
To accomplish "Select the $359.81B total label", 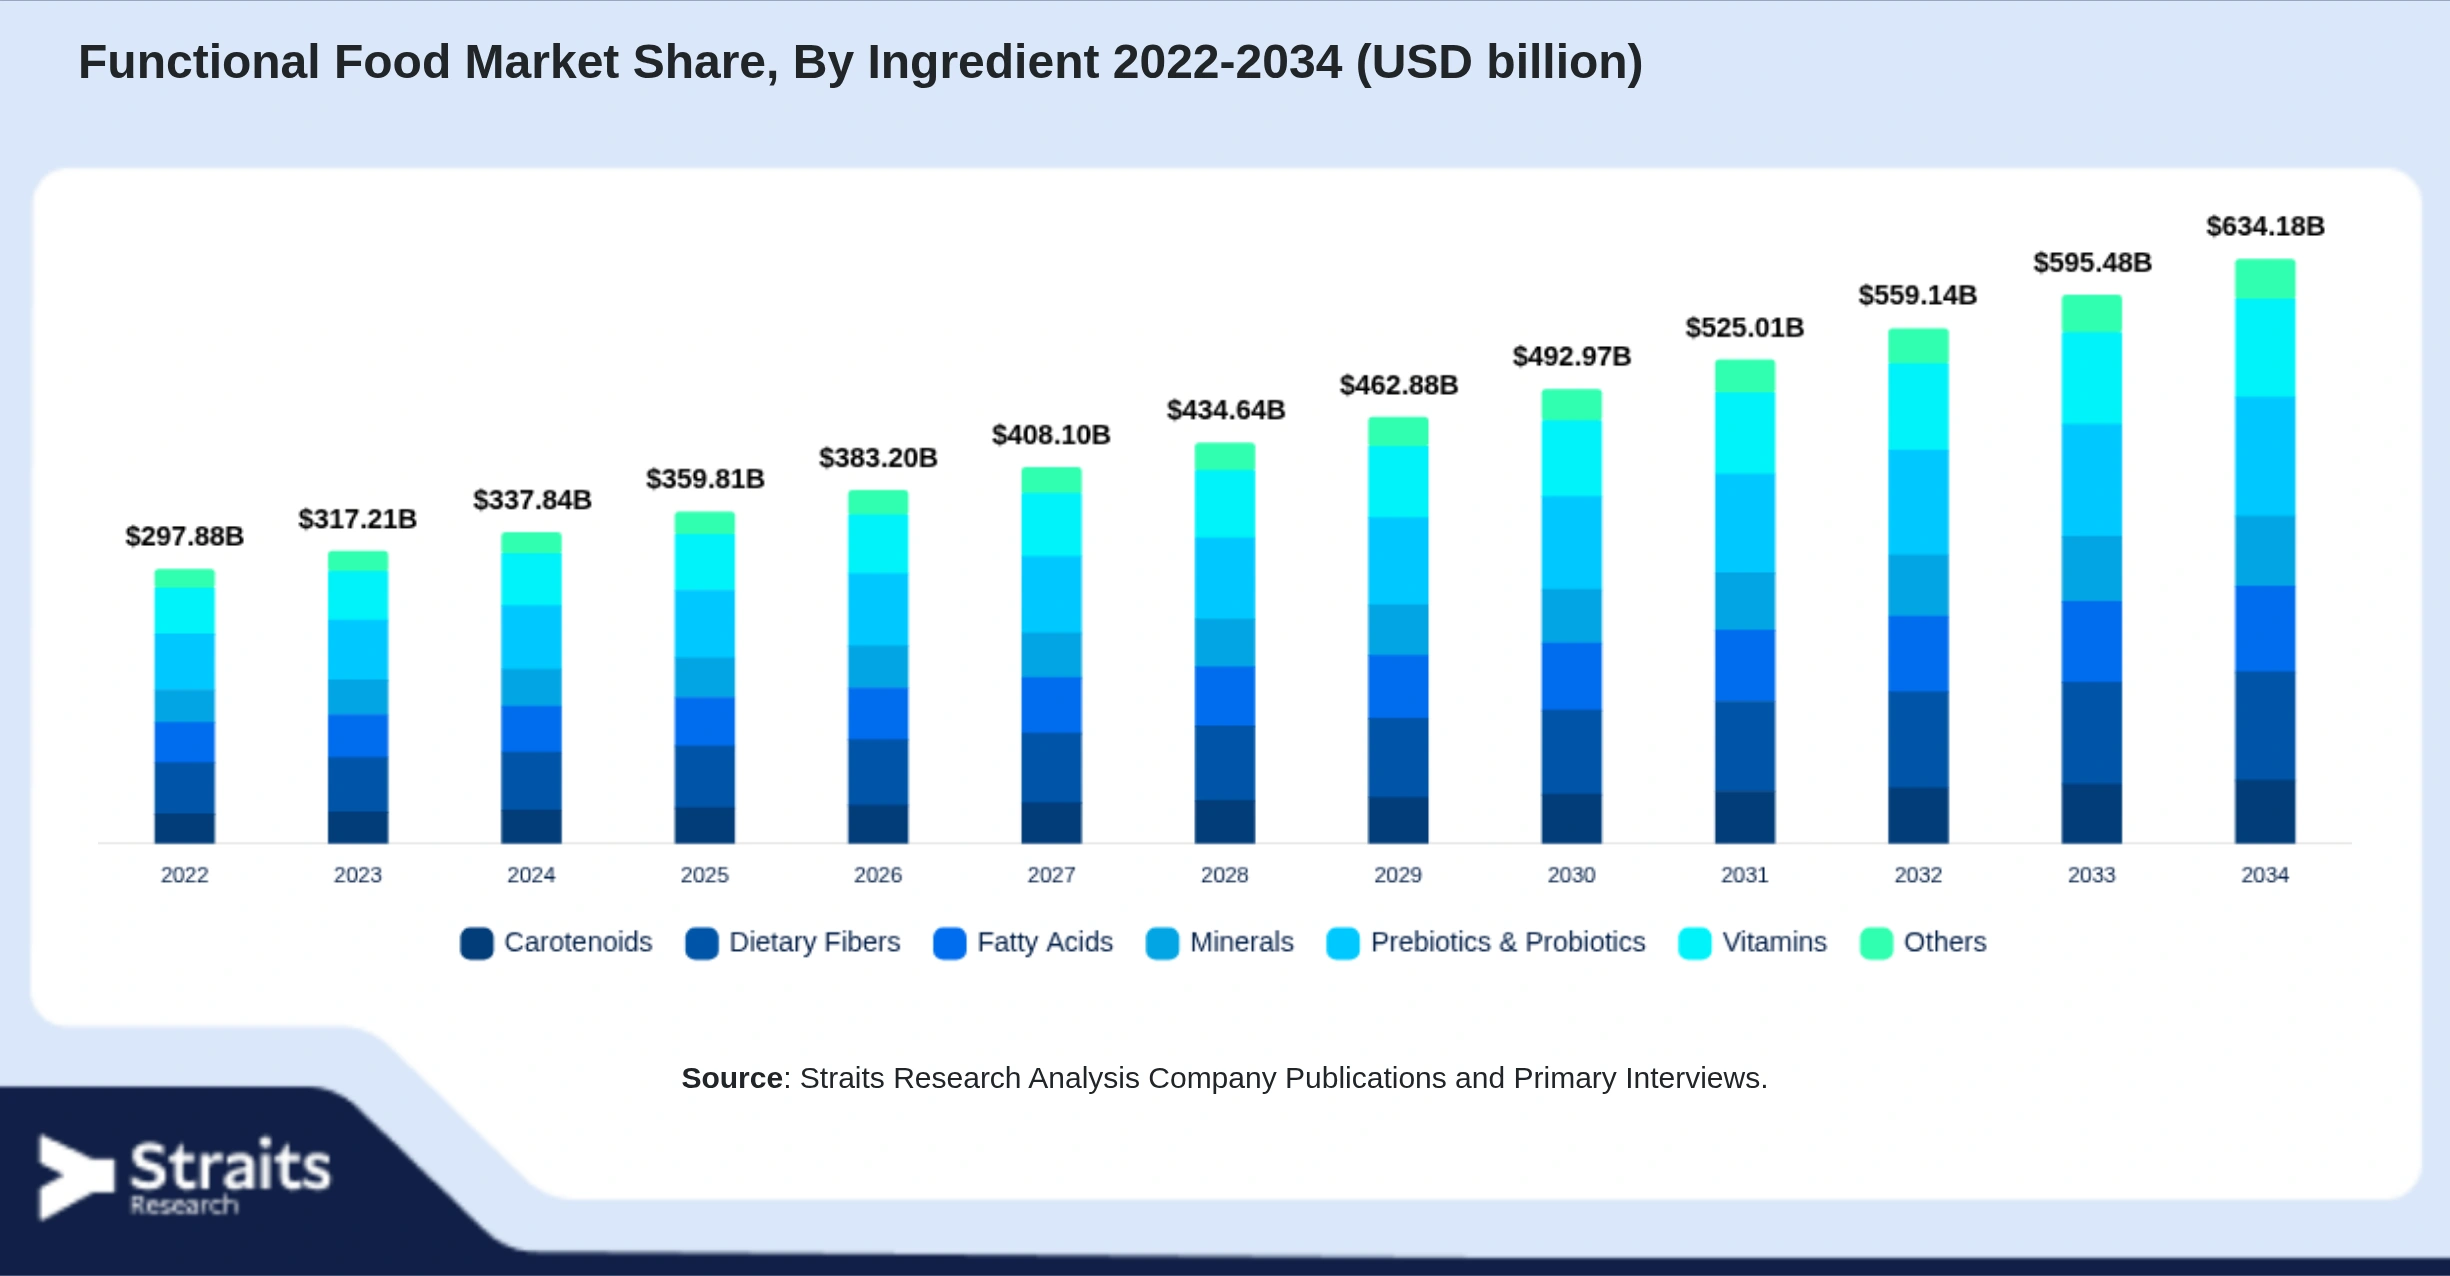I will coord(705,479).
